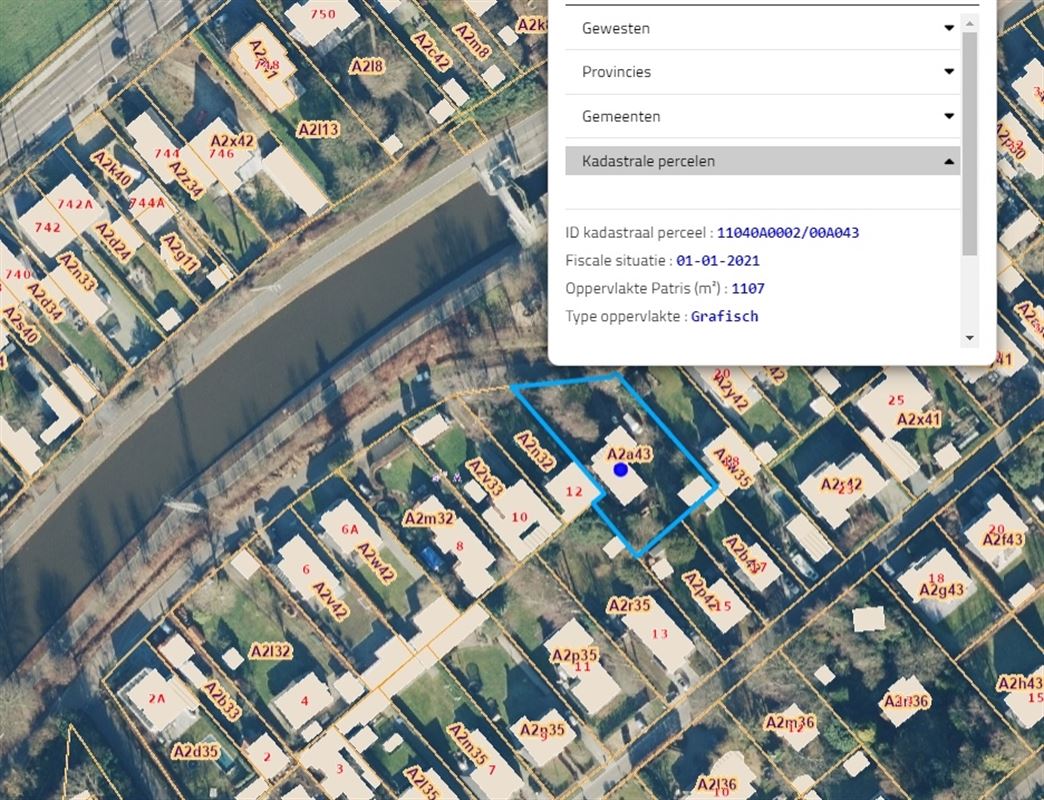Click the building numbered 2A

(x=156, y=699)
